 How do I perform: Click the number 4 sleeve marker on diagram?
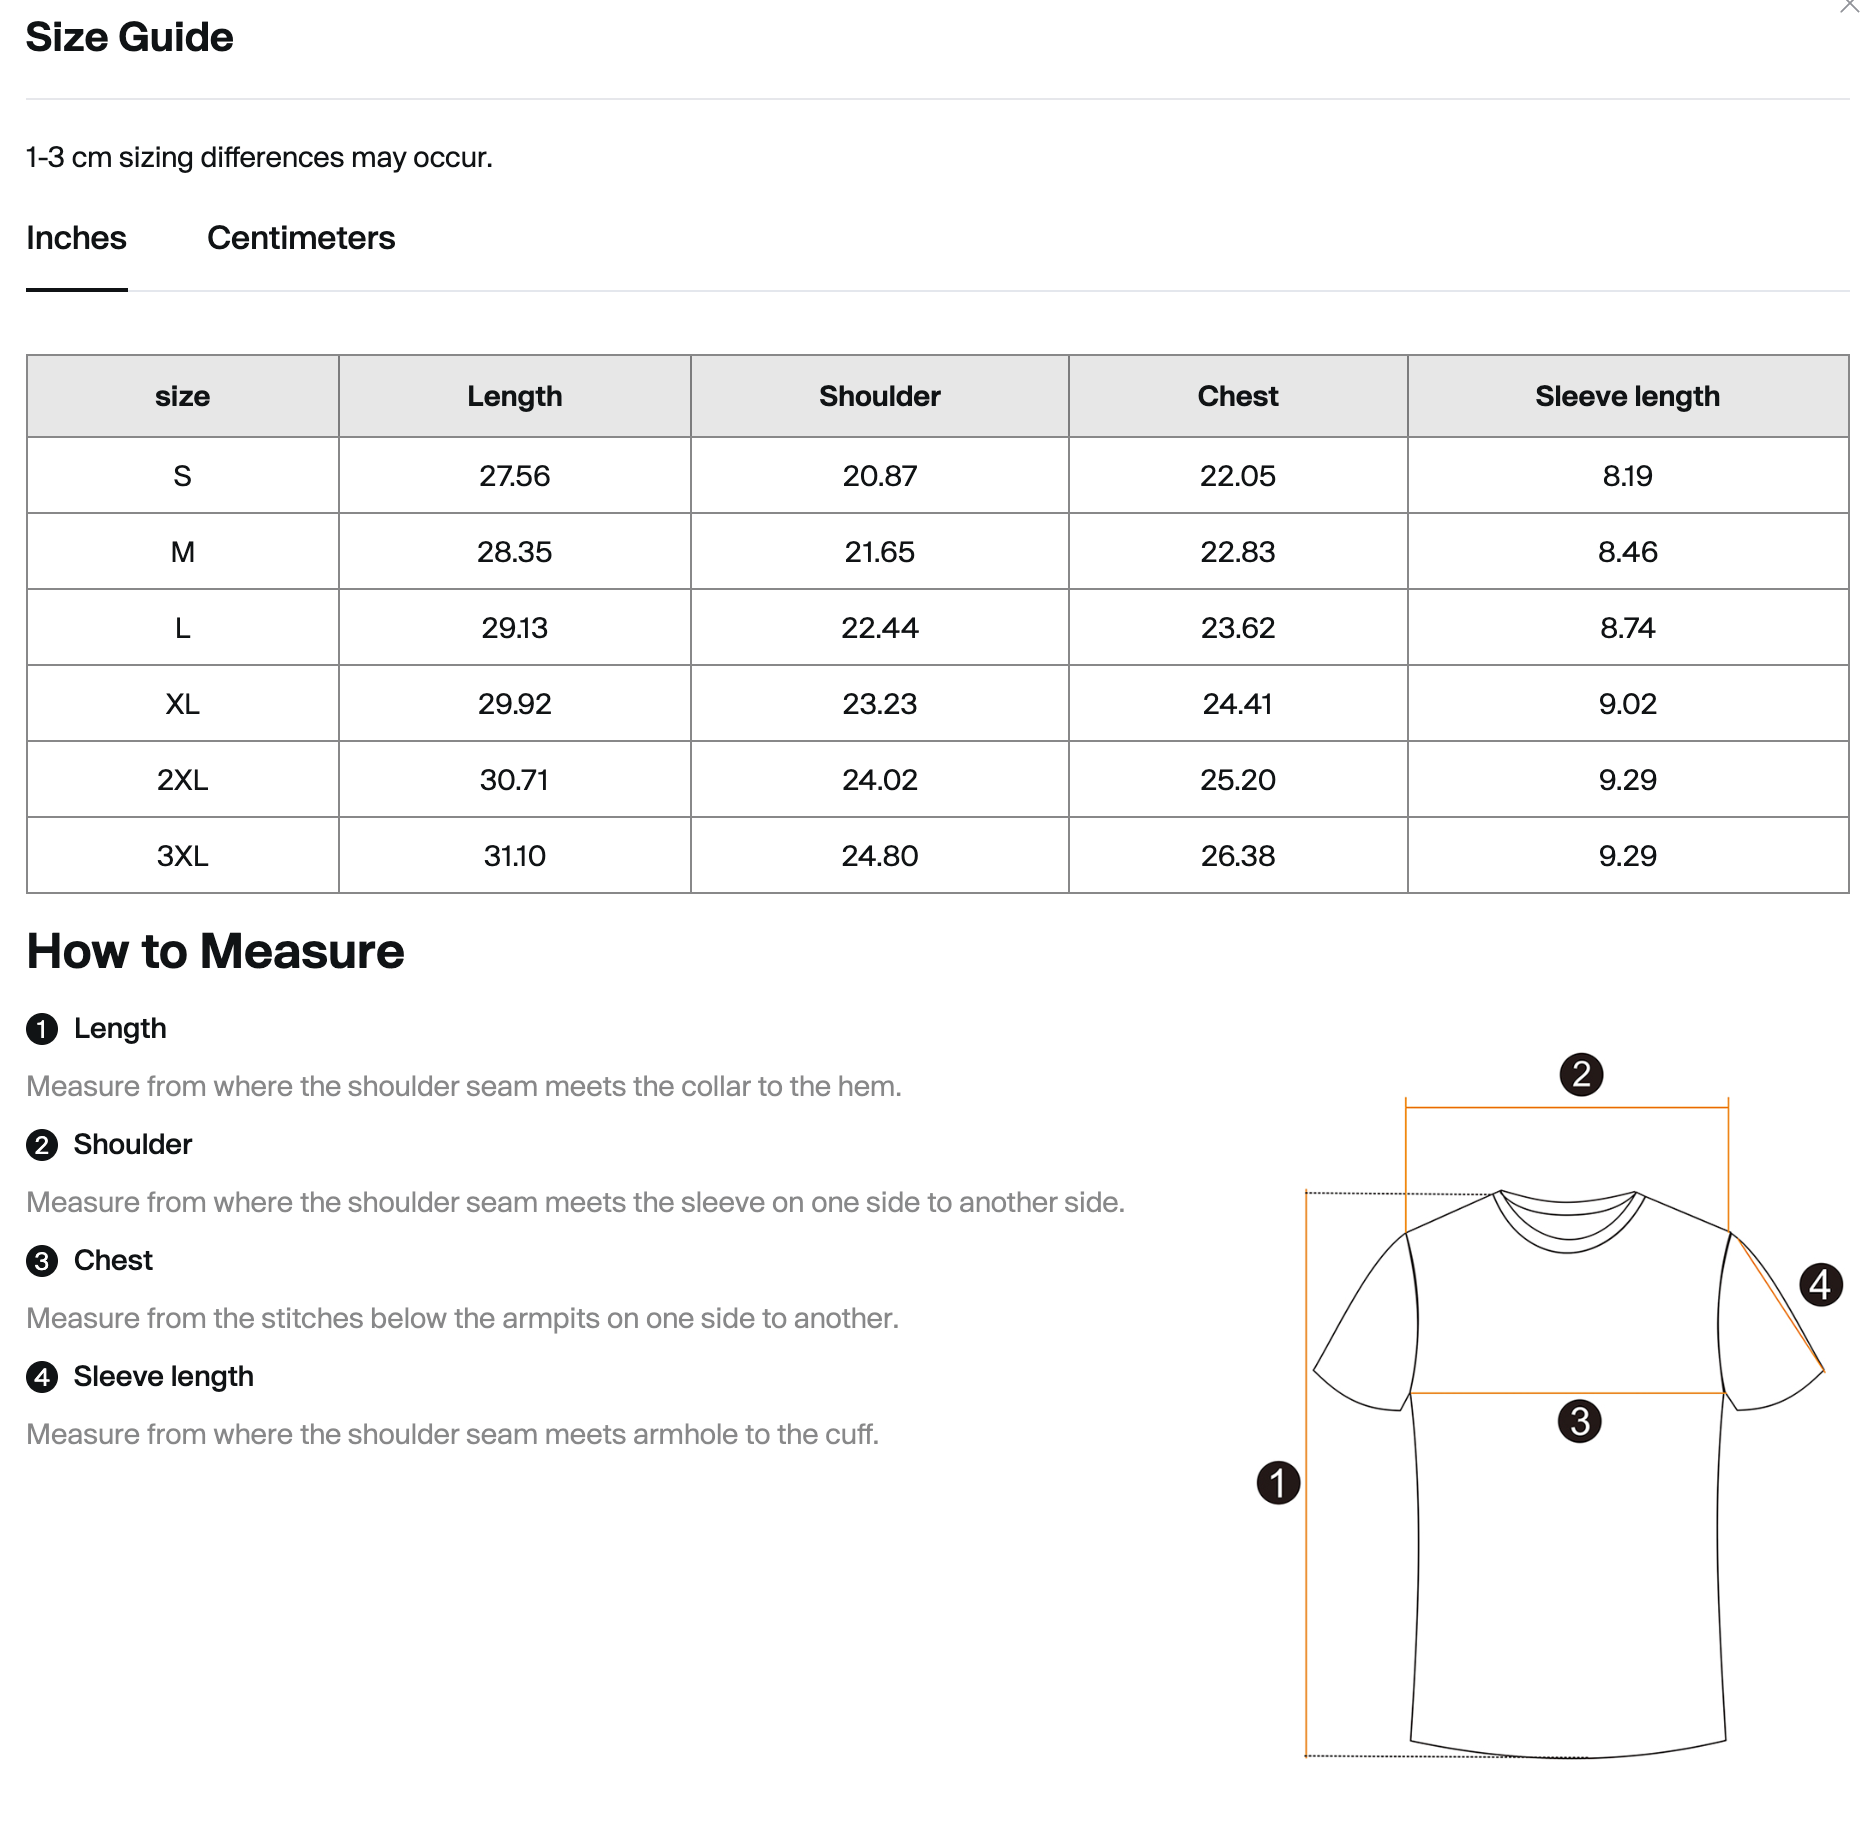(x=1820, y=1284)
